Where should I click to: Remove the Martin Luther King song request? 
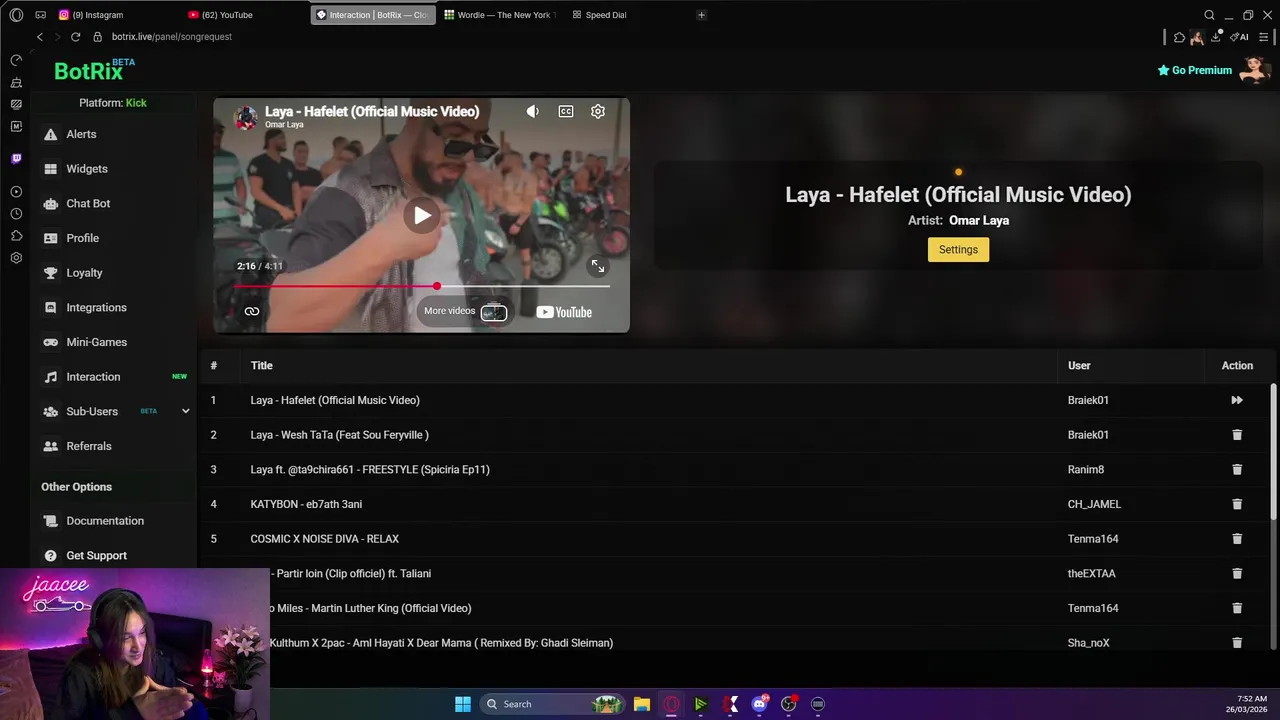point(1237,608)
